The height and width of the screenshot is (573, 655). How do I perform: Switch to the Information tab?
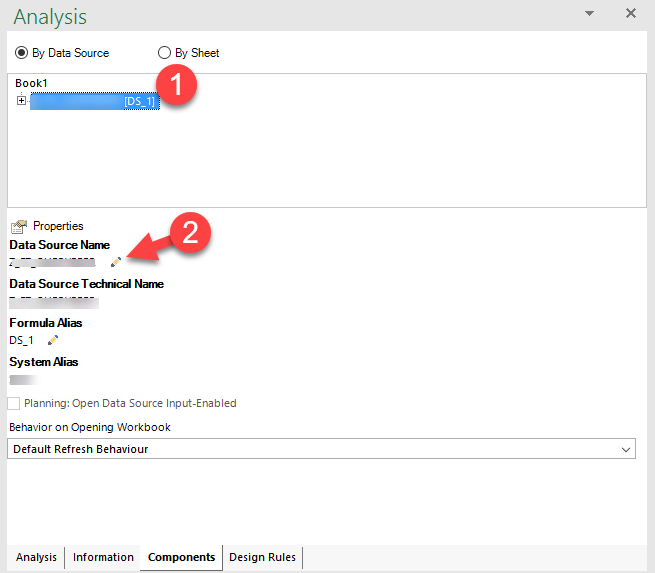click(103, 557)
